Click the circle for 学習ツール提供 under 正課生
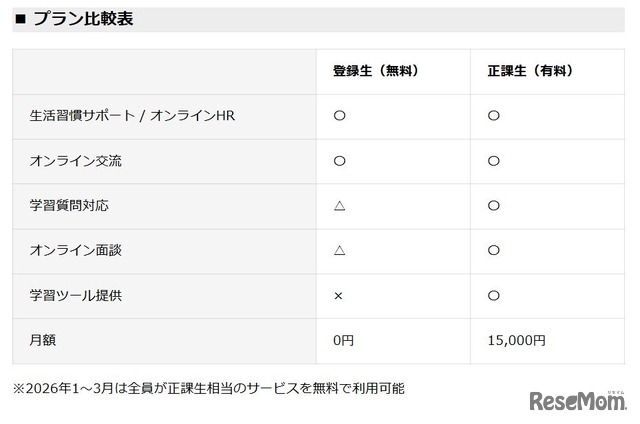Screen dimensions: 640x424 point(493,296)
